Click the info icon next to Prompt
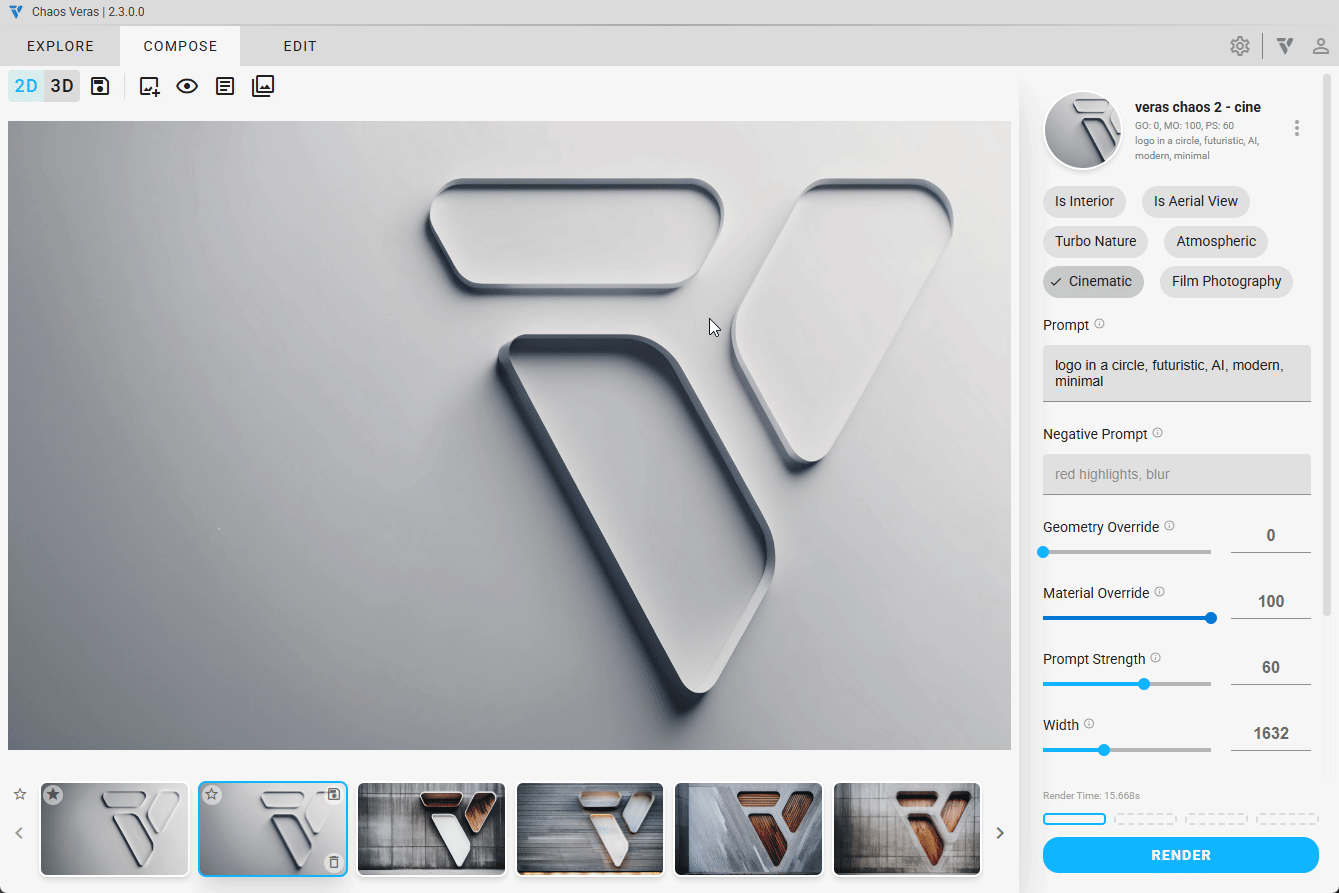 pyautogui.click(x=1100, y=324)
